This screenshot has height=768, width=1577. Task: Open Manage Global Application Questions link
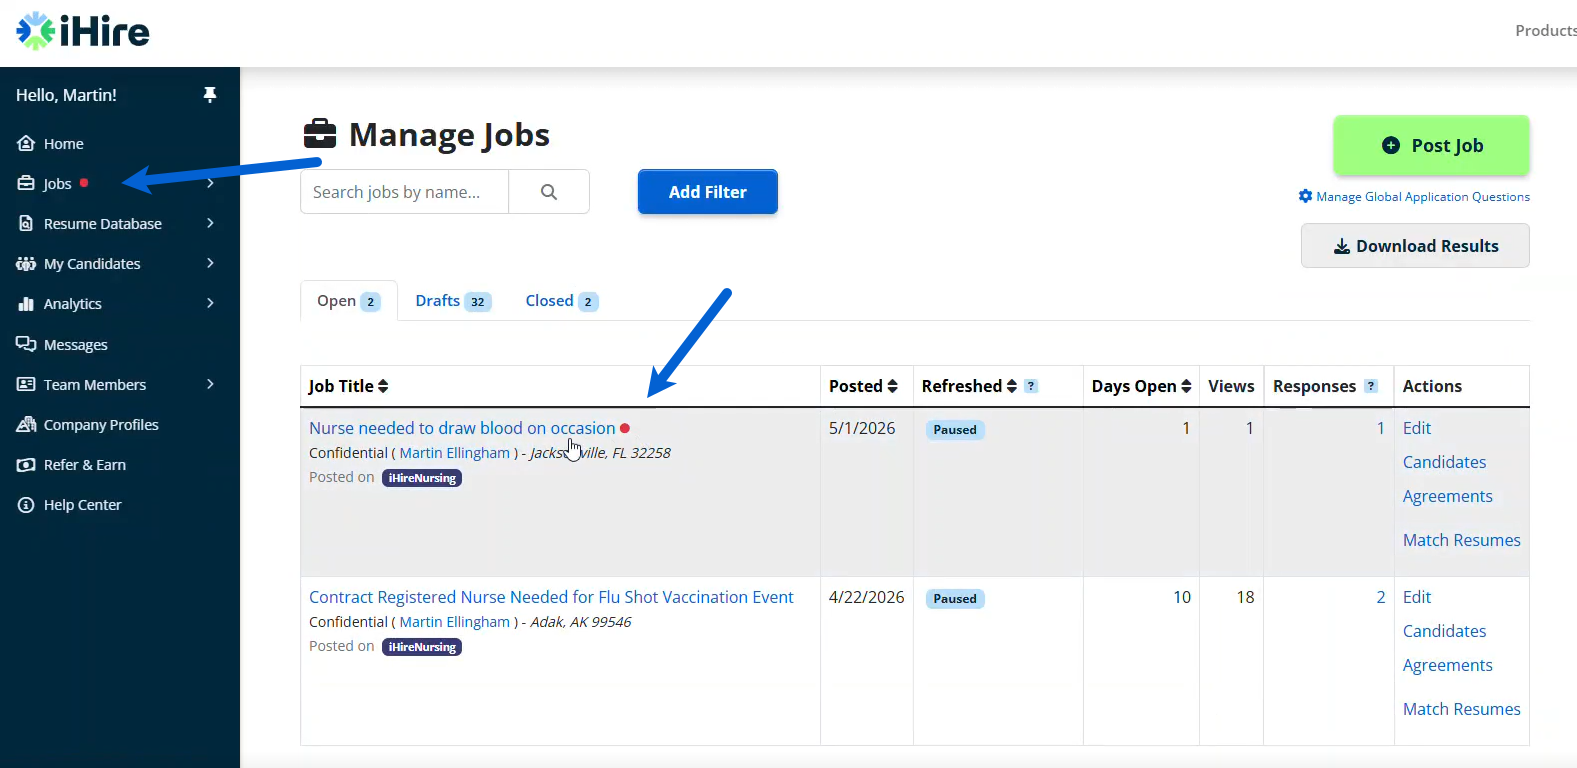(x=1423, y=197)
